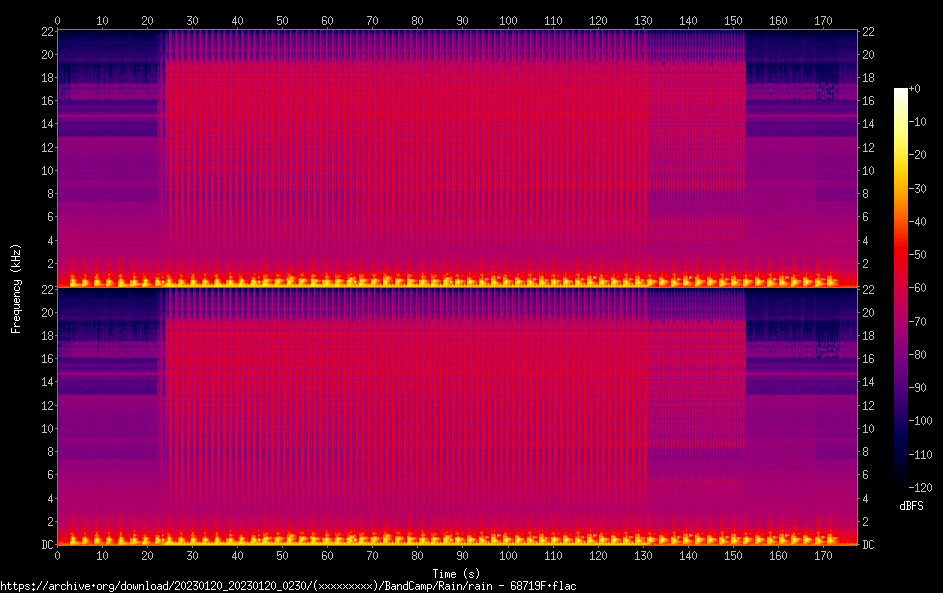
Task: Click the "+0" label at the color scale top
Action: coord(915,89)
